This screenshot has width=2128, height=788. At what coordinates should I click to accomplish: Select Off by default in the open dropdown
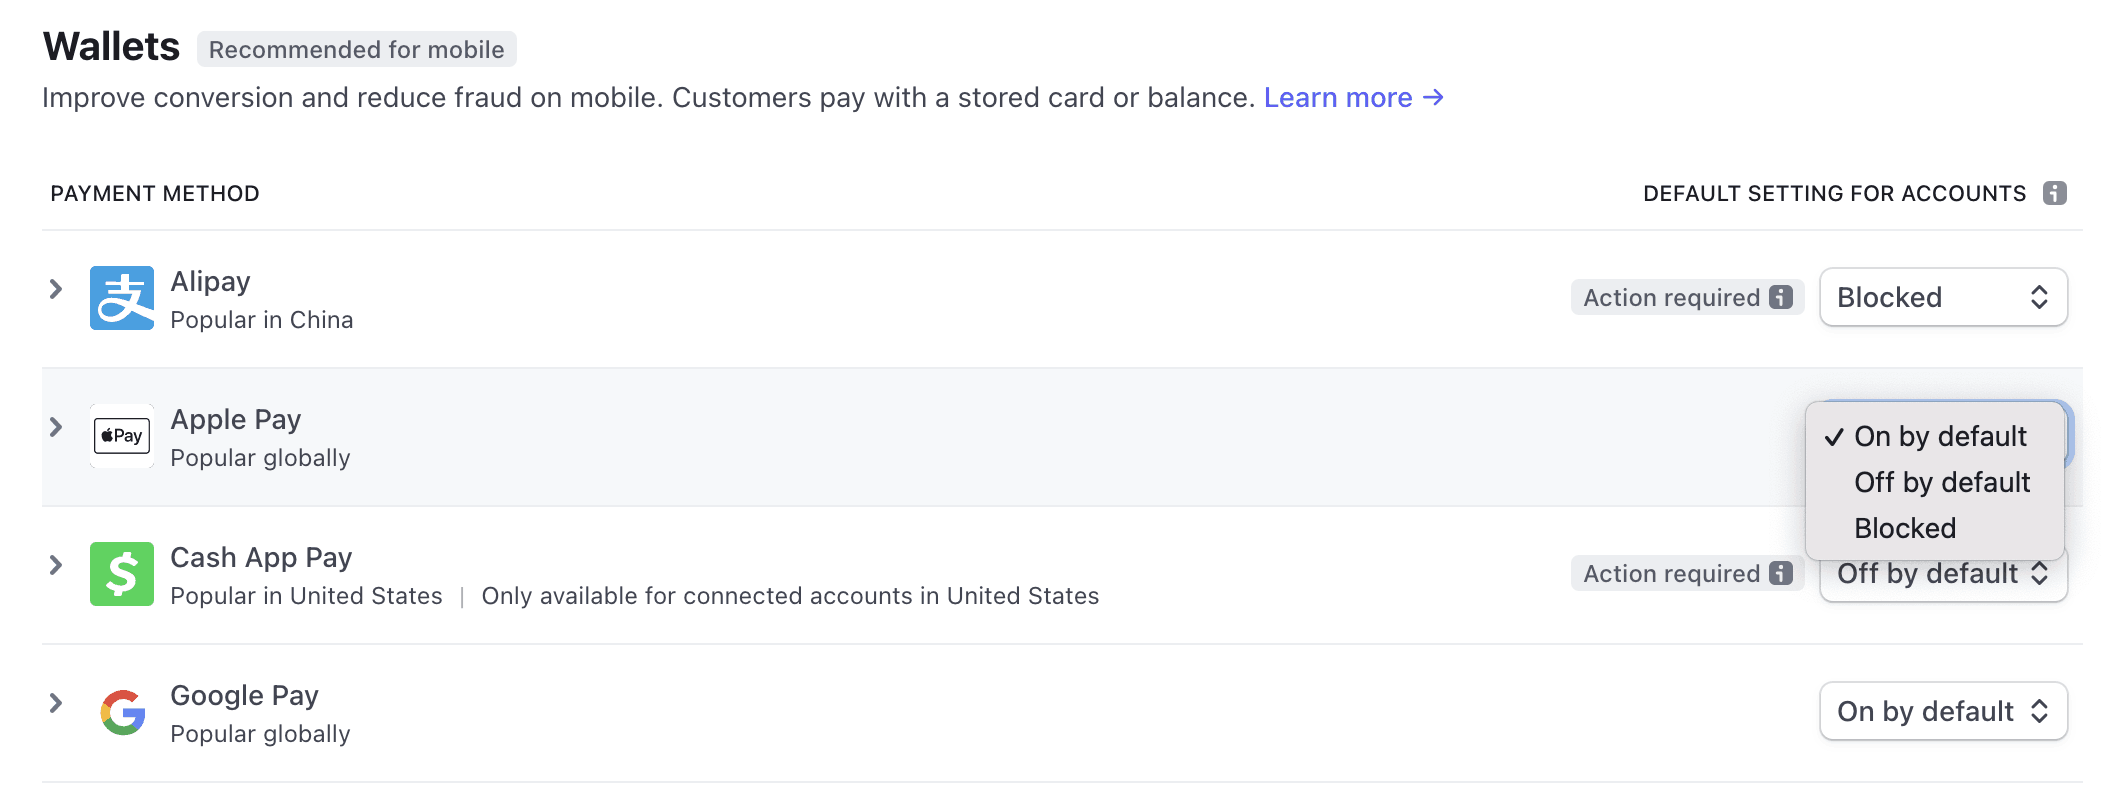[x=1941, y=482]
